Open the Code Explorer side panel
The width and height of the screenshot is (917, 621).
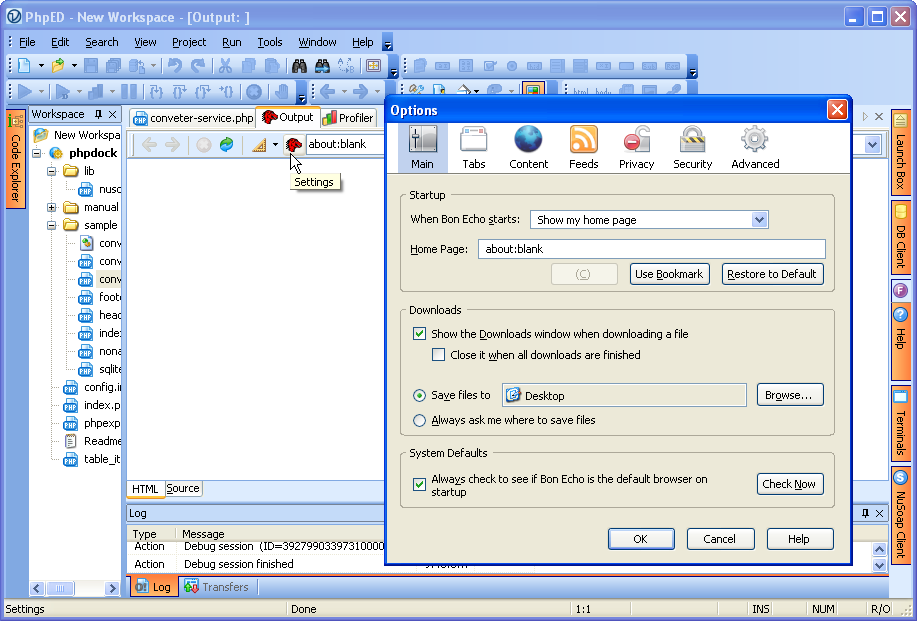click(x=16, y=158)
